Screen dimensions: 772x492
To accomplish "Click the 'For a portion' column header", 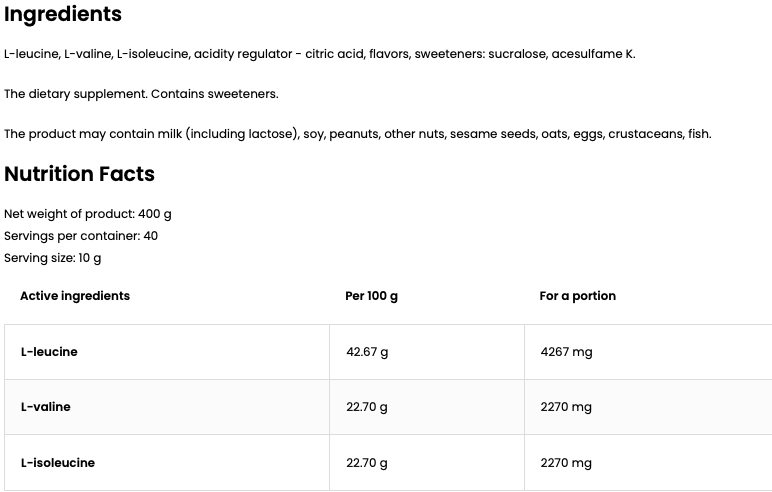I will point(577,296).
